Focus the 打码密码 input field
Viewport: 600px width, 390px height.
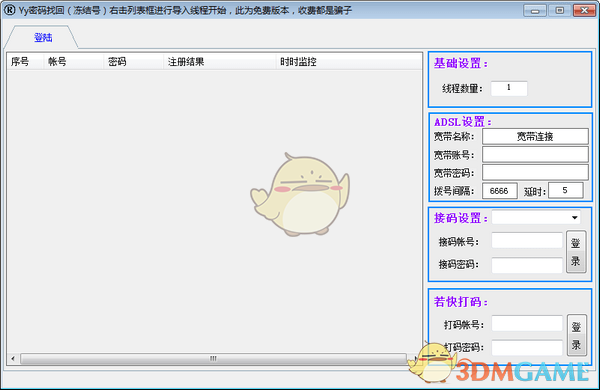click(x=527, y=348)
